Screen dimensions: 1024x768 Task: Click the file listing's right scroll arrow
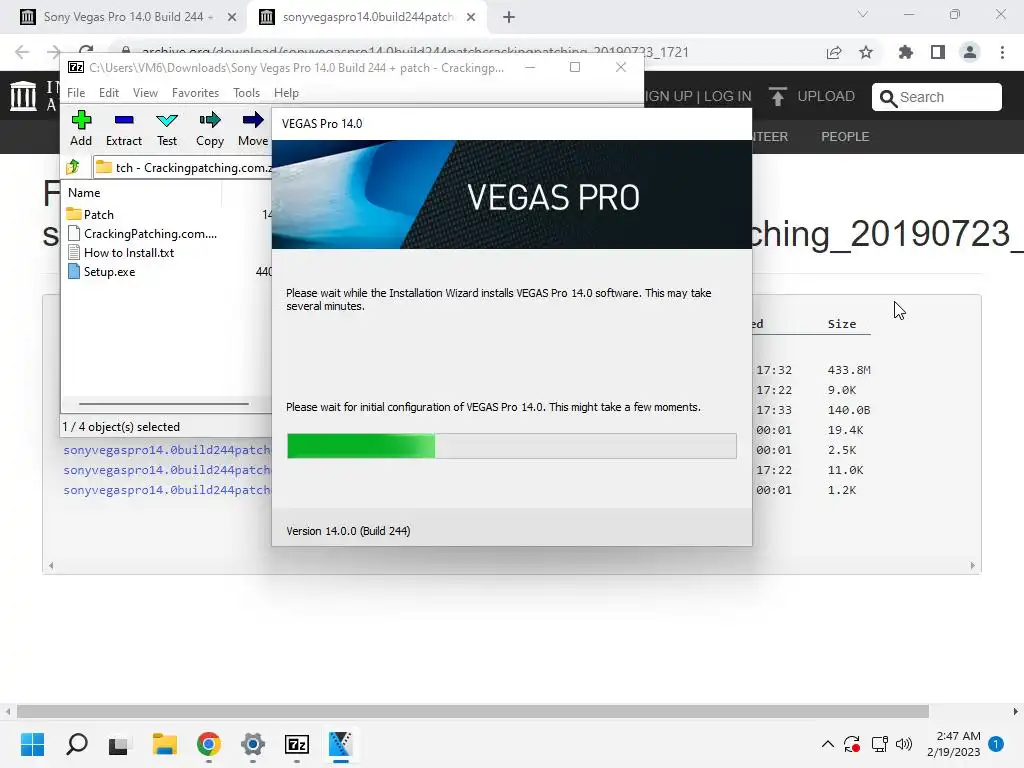tap(972, 566)
